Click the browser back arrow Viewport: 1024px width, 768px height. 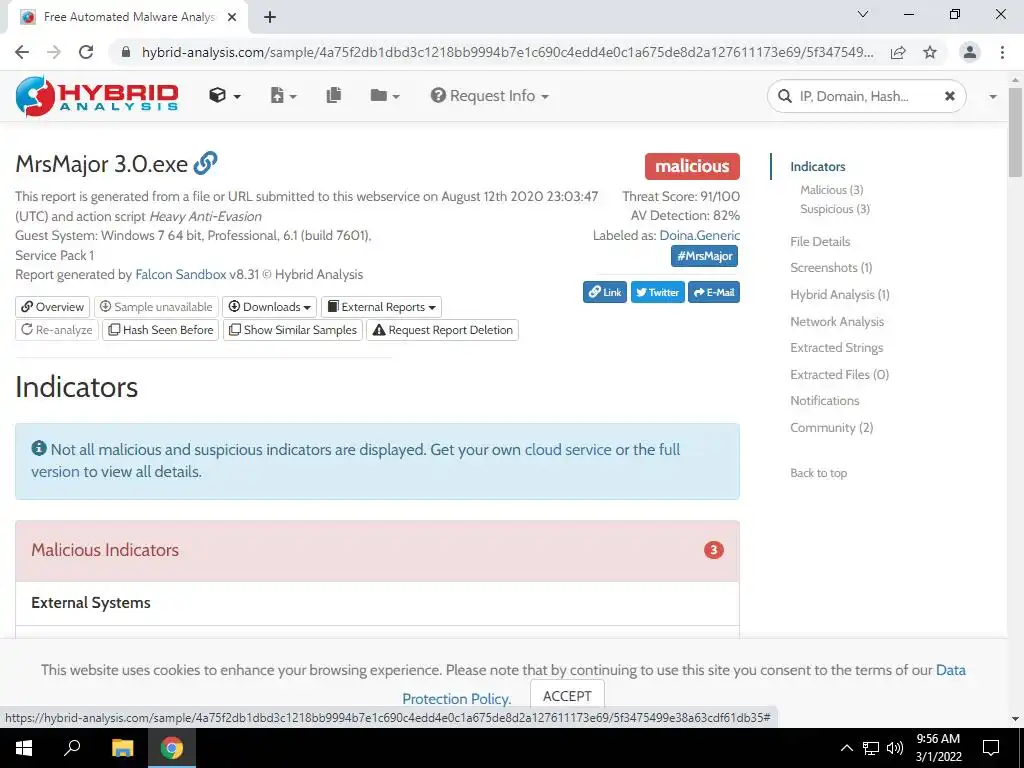tap(22, 52)
